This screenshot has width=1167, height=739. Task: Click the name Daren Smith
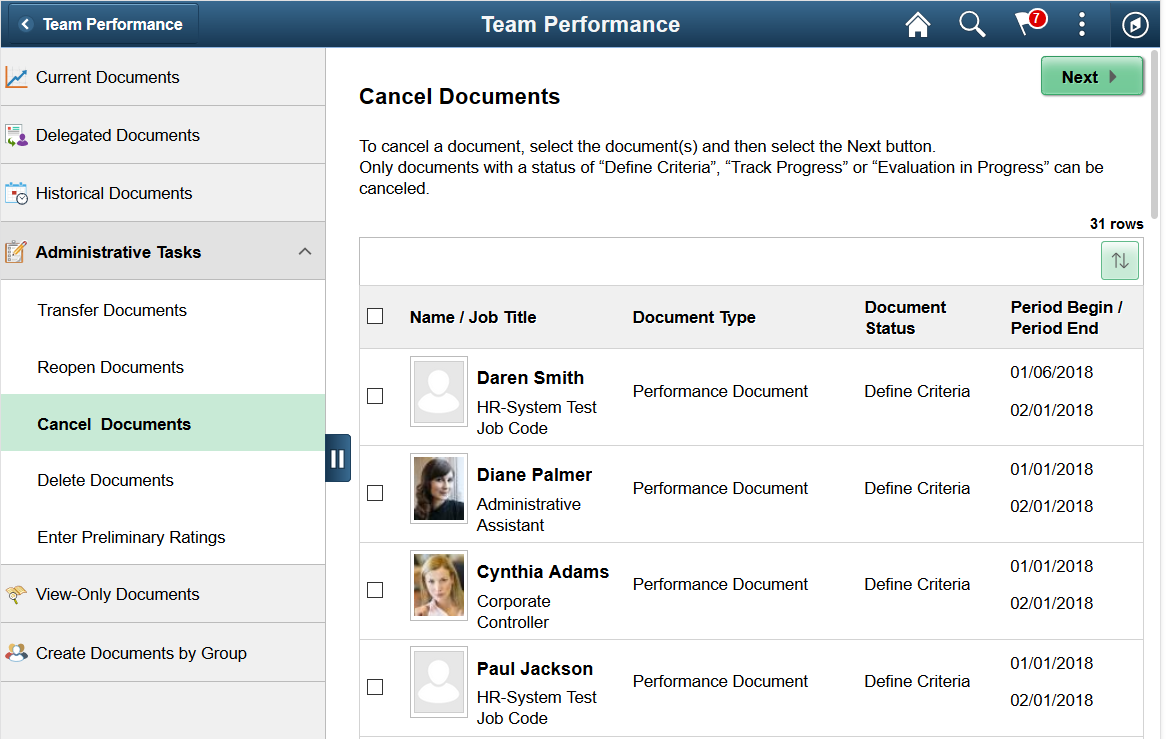pyautogui.click(x=530, y=378)
